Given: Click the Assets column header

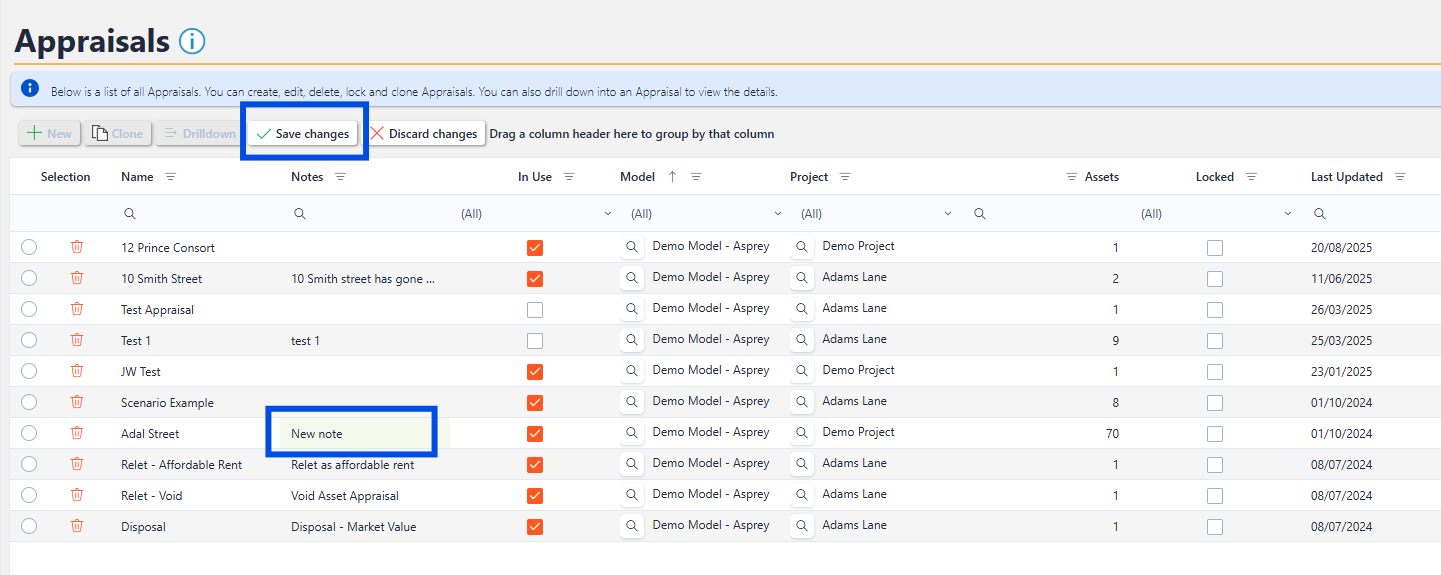Looking at the screenshot, I should 1101,177.
